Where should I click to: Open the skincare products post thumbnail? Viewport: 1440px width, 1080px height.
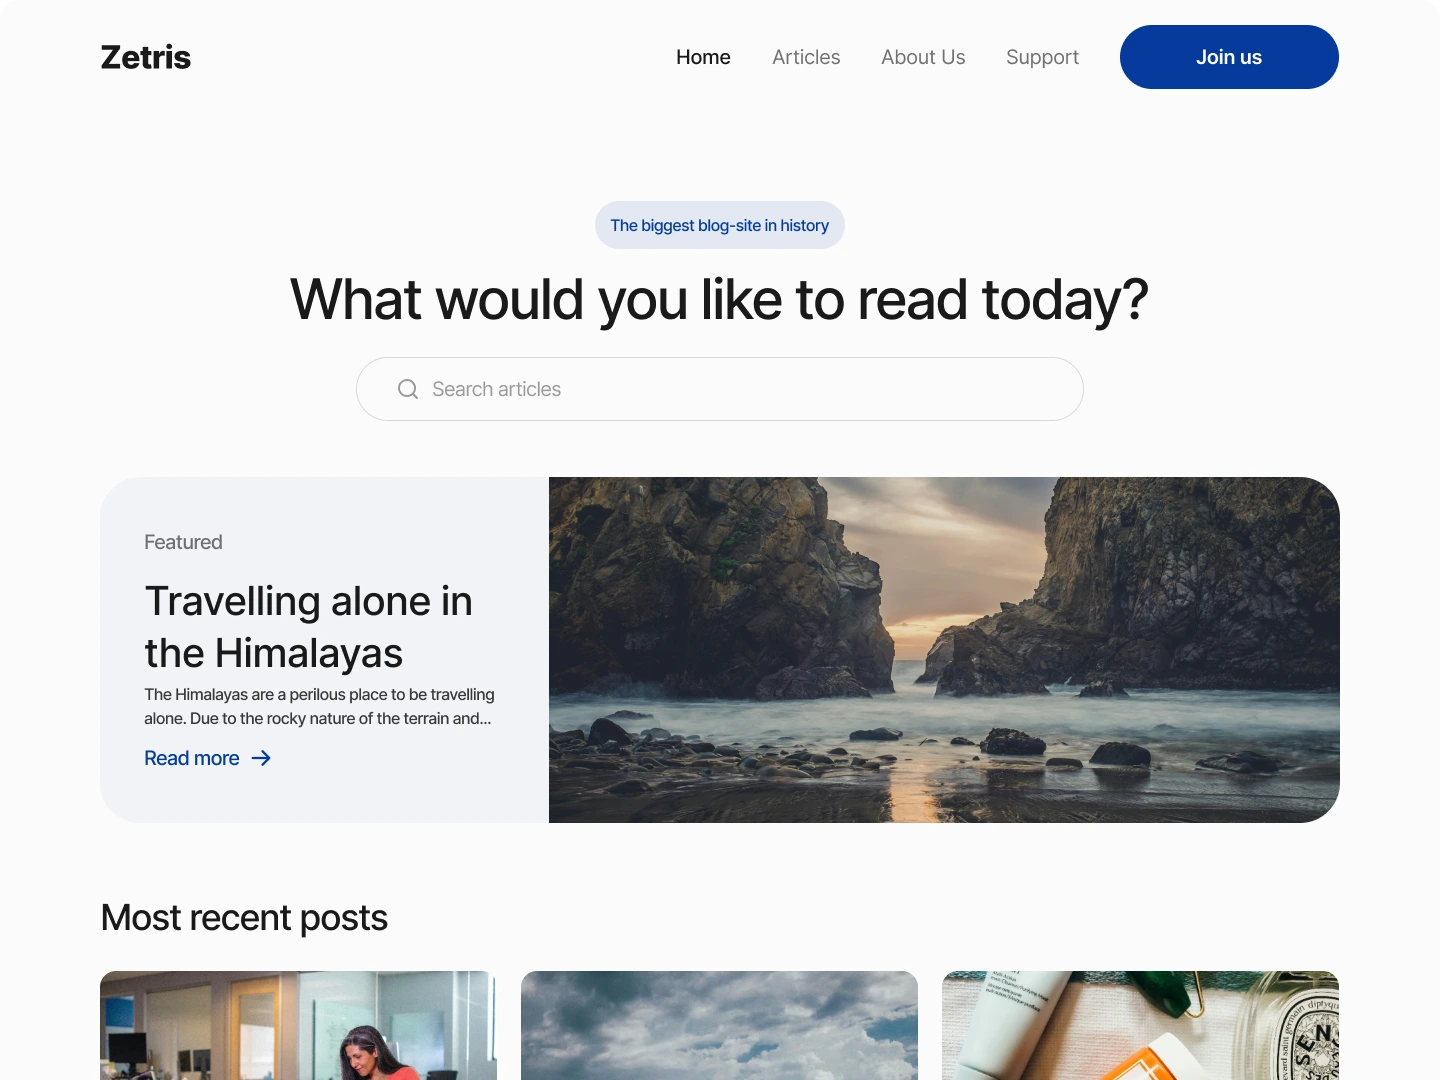(1140, 1025)
